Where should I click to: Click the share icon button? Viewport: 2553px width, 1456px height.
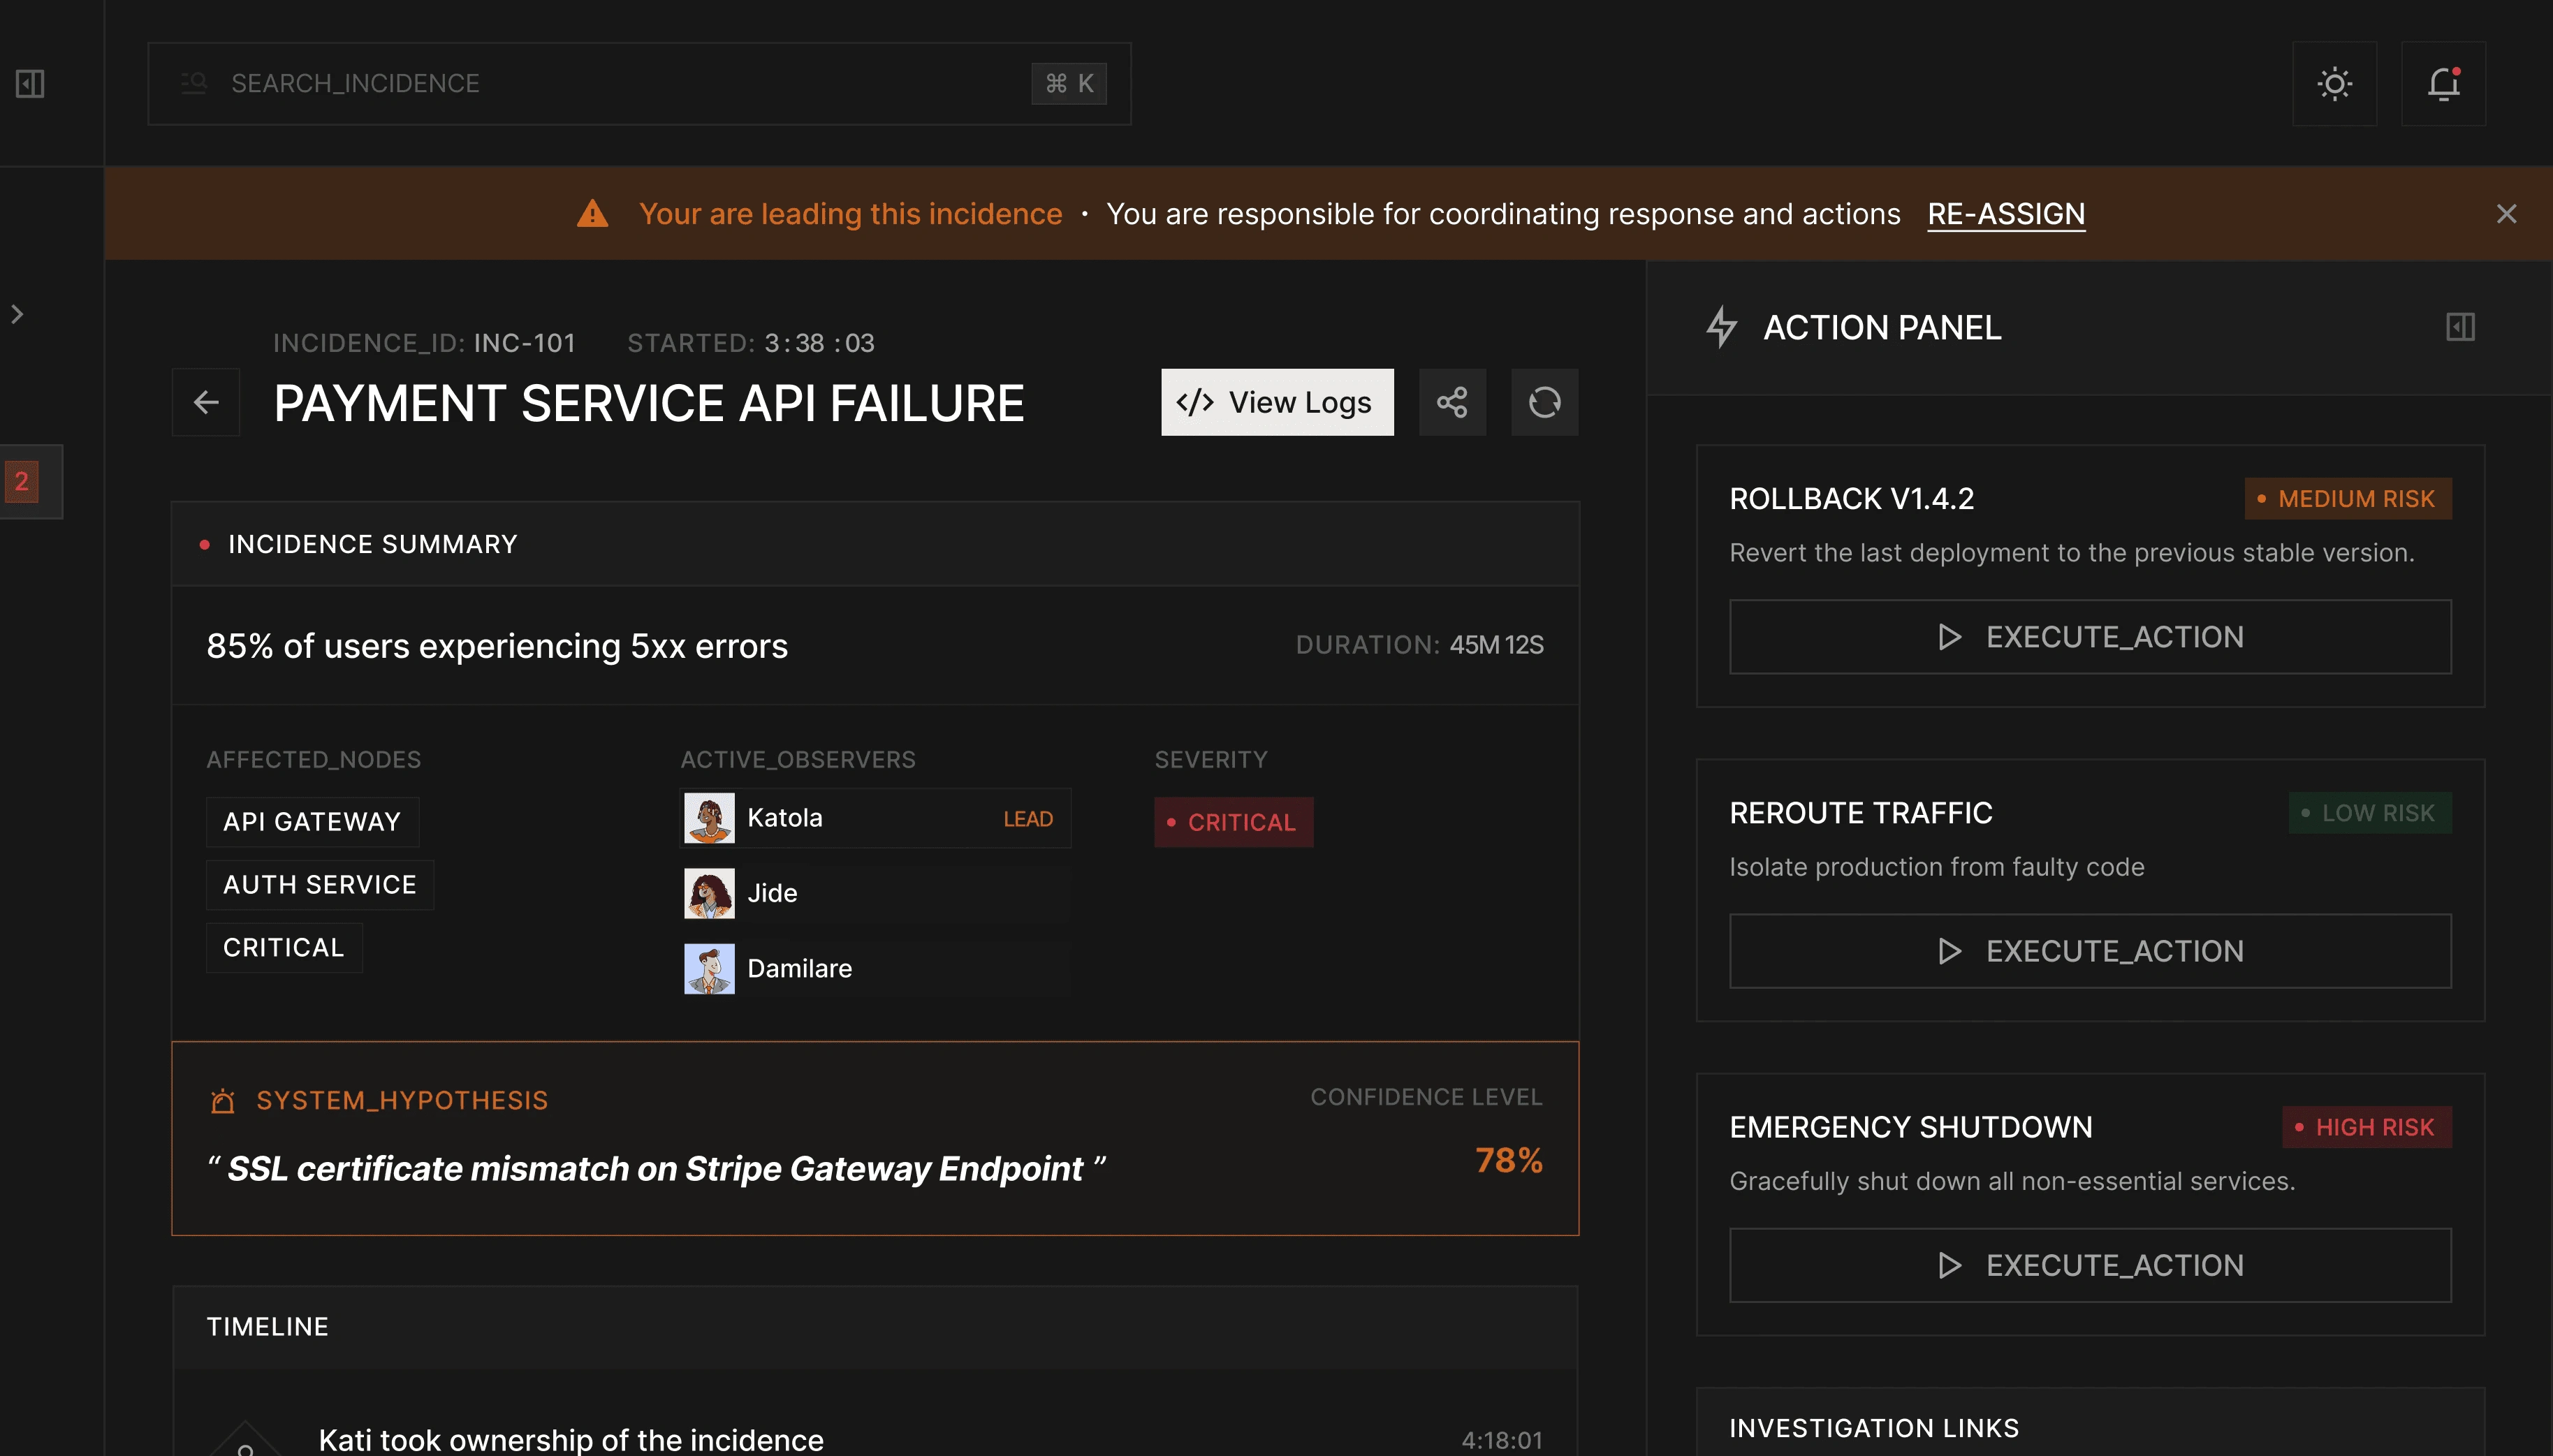1452,402
